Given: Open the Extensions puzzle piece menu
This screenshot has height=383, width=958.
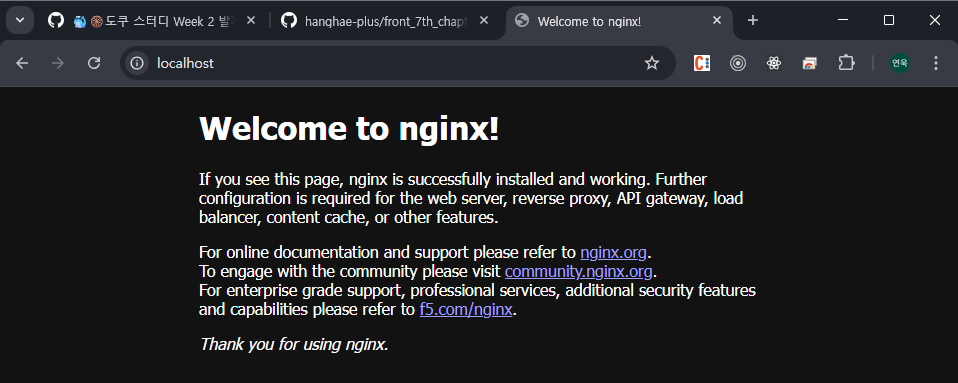Looking at the screenshot, I should 846,63.
